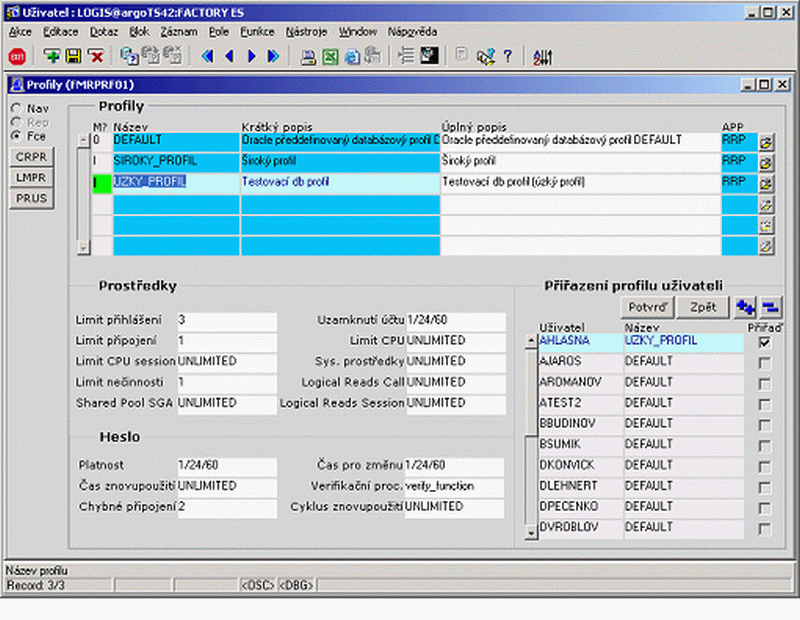The width and height of the screenshot is (800, 620).
Task: Confirm assignment with Potvrď button
Action: (x=647, y=307)
